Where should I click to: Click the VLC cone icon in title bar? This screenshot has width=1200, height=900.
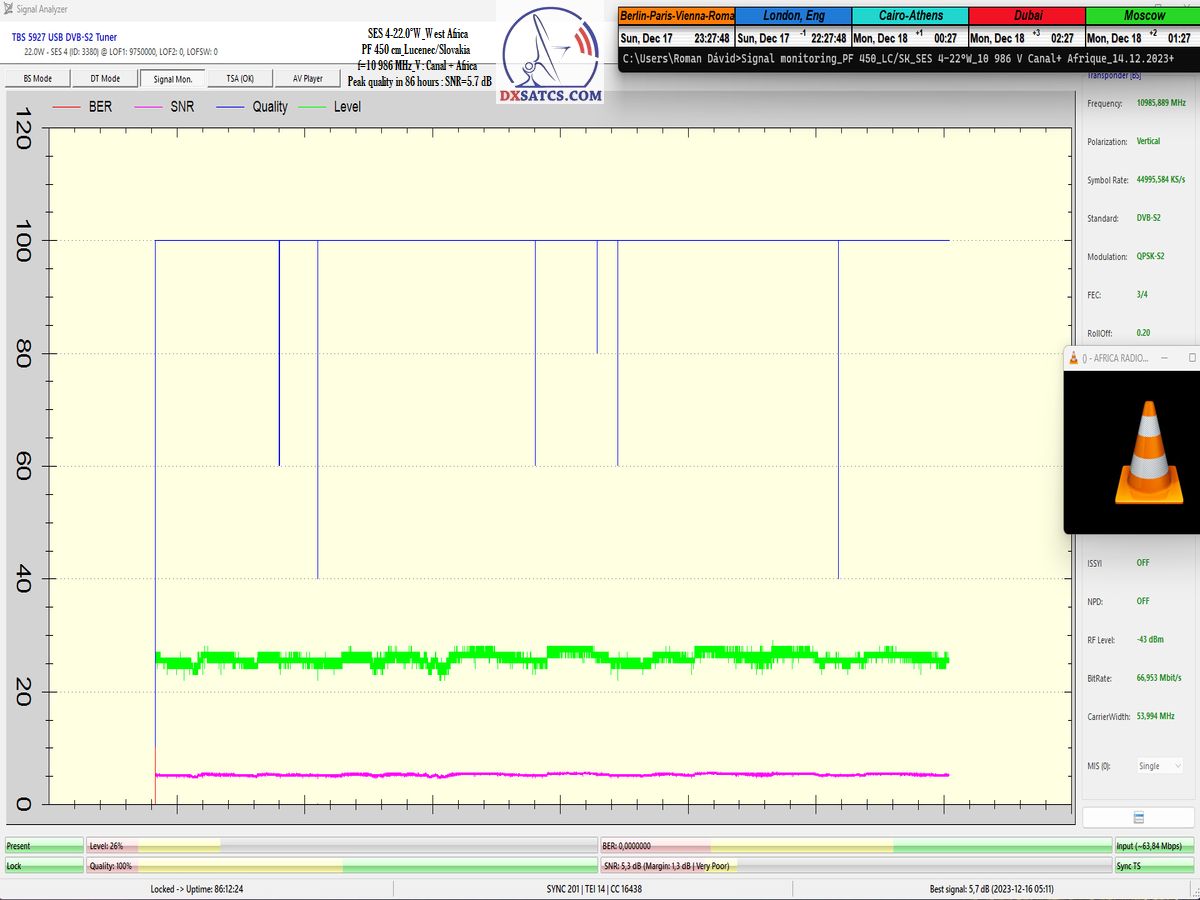tap(1073, 357)
